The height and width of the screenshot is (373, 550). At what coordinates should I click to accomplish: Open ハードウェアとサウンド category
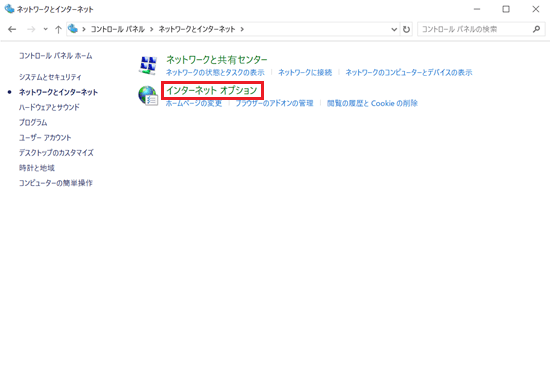(x=49, y=107)
